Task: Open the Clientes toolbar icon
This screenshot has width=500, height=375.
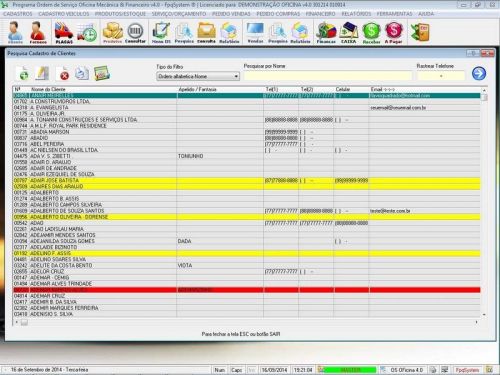Action: point(15,32)
